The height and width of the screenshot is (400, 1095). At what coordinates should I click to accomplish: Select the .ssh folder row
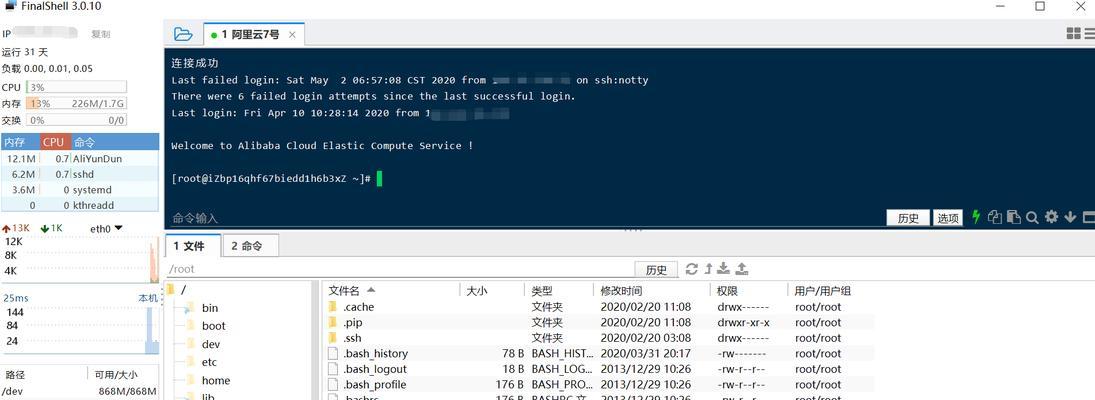coord(599,338)
